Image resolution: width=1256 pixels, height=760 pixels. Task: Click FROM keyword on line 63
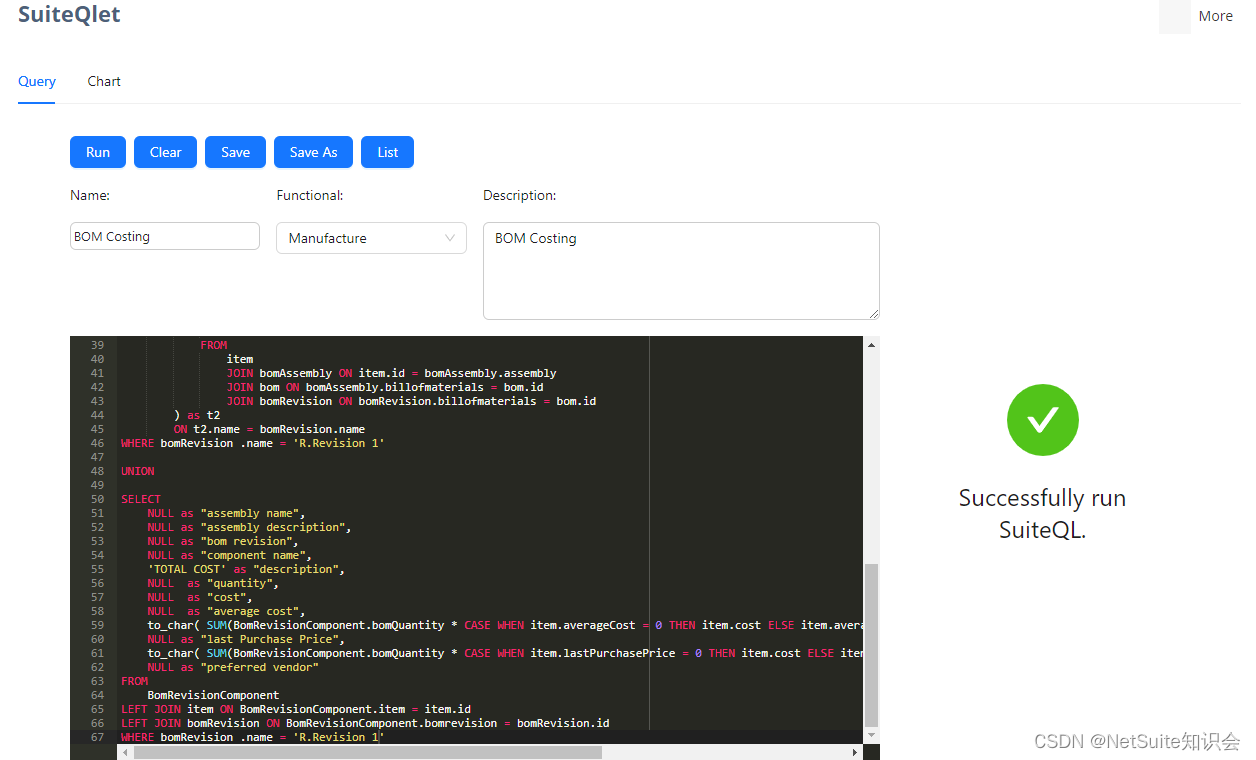(x=134, y=681)
